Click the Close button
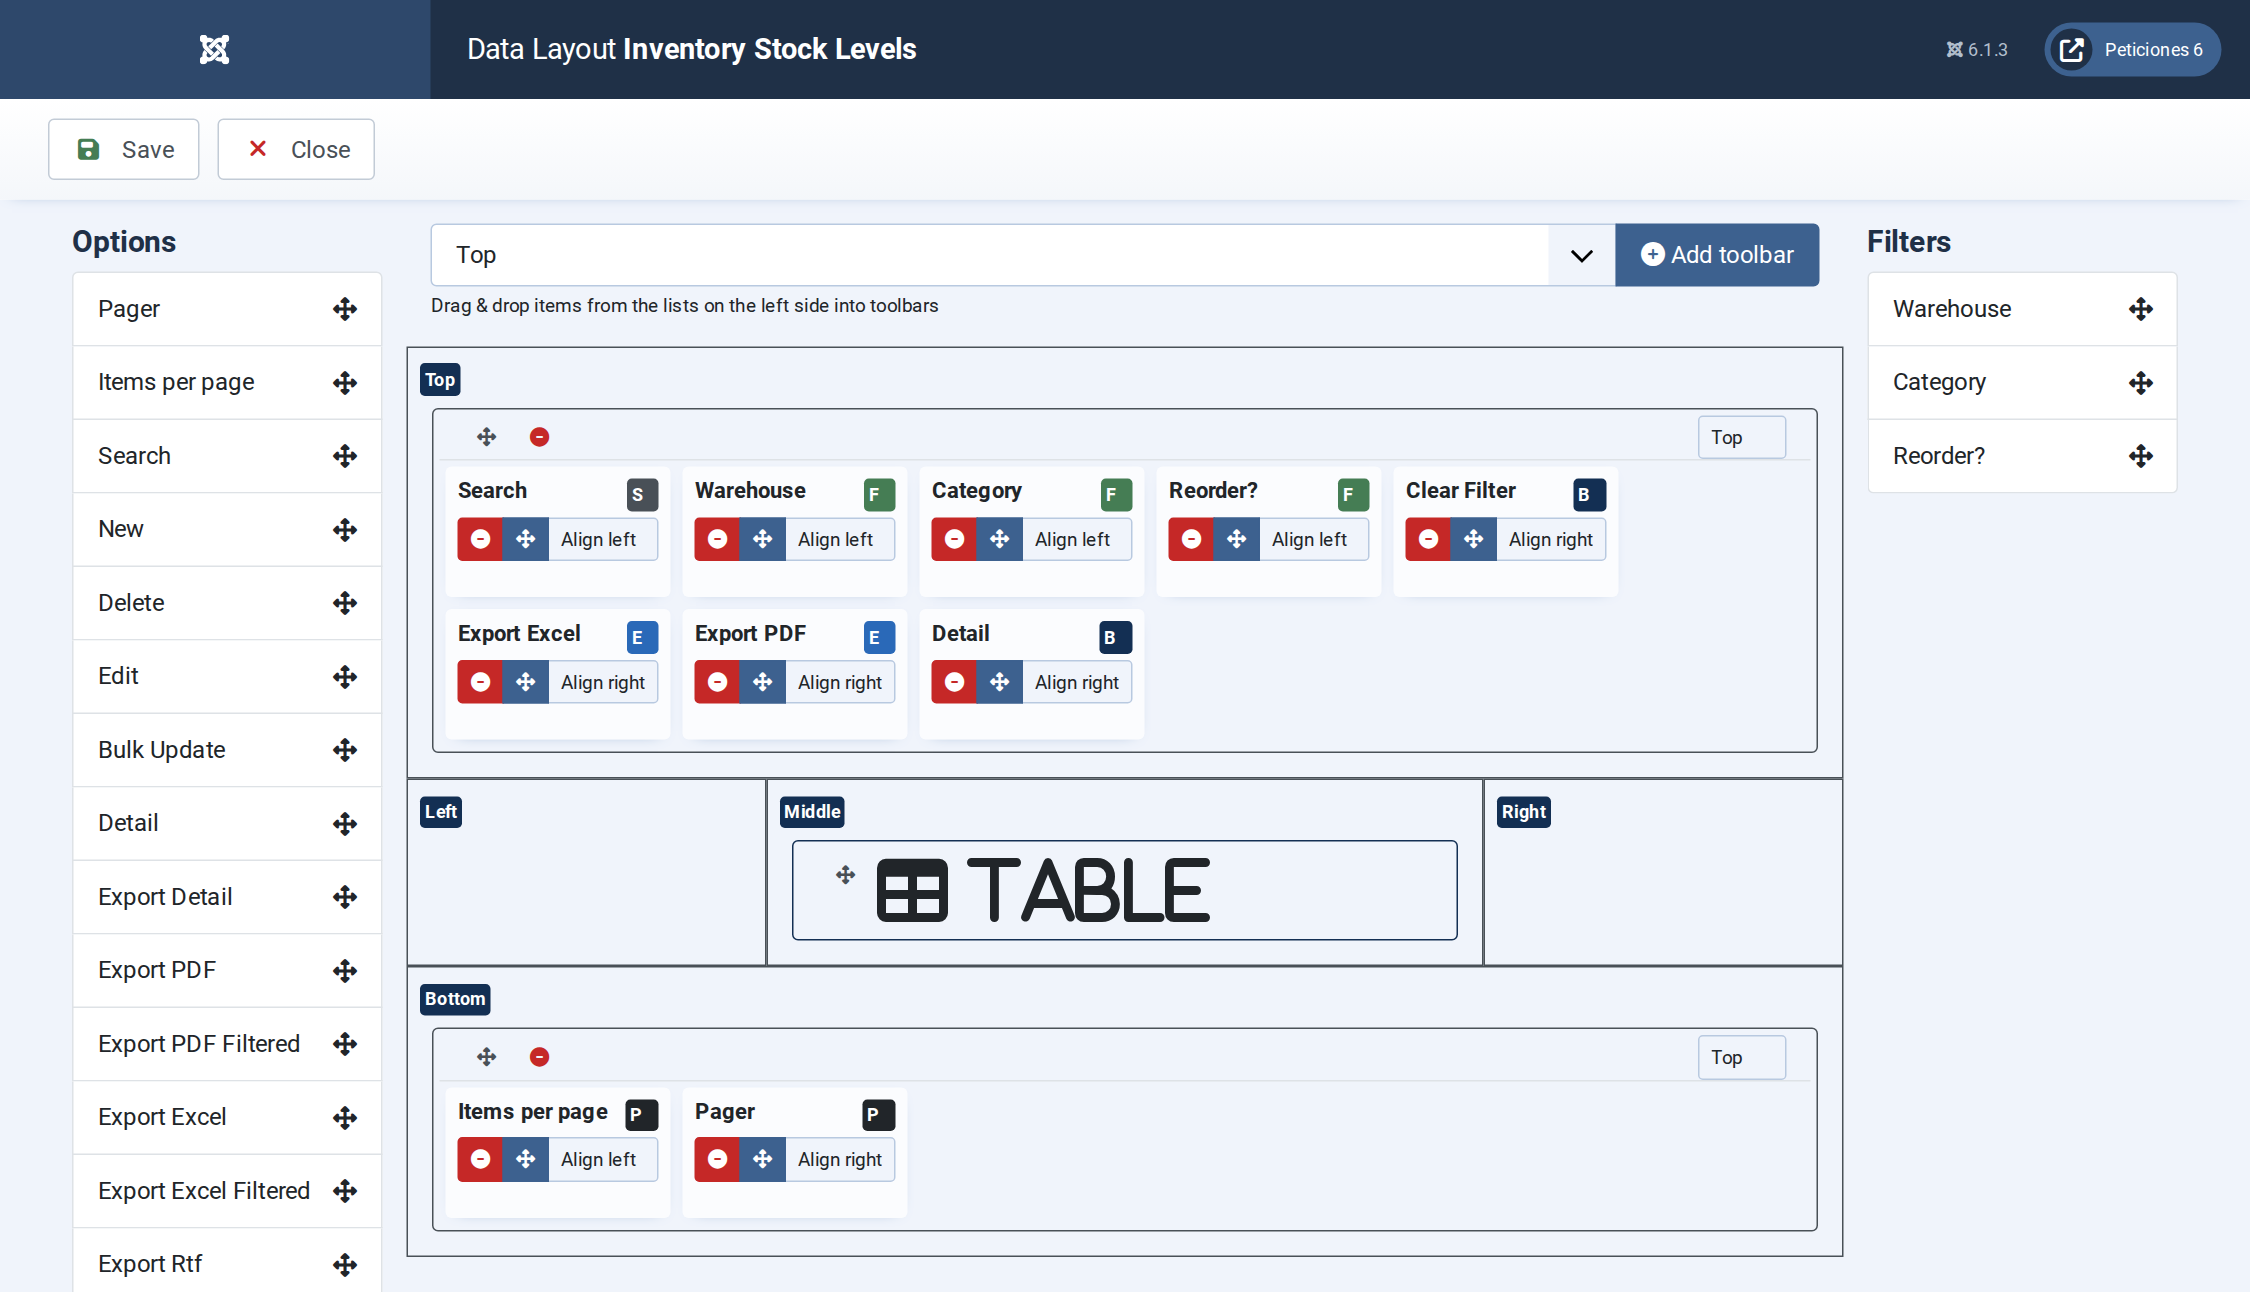 coord(296,149)
